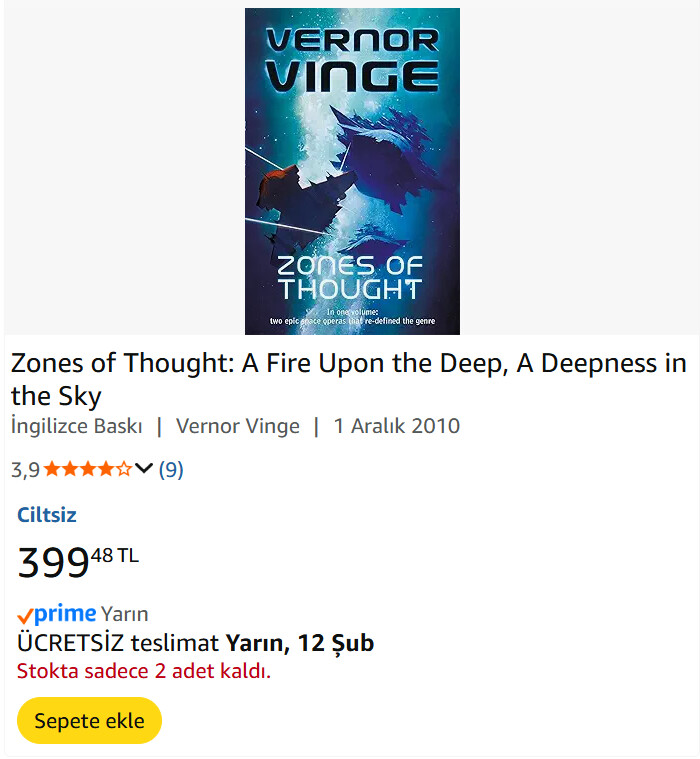Screen dimensions: 700x759
Task: Click the İngilizce Baskı edition label
Action: click(x=77, y=426)
